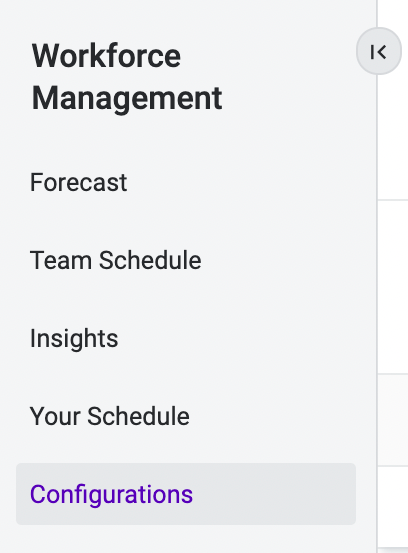Navigate to the Forecast view
The height and width of the screenshot is (553, 408).
79,183
